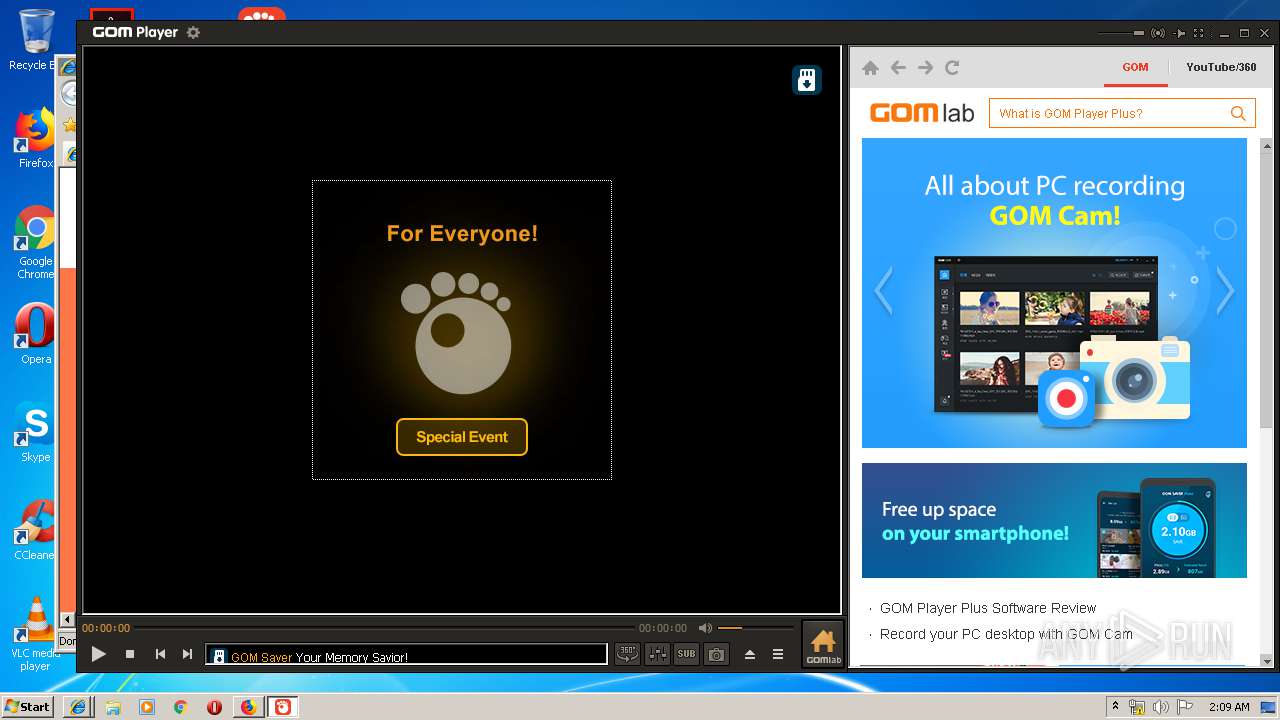Image resolution: width=1280 pixels, height=720 pixels.
Task: Adjust the window transparency slider in title bar
Action: pos(1120,33)
